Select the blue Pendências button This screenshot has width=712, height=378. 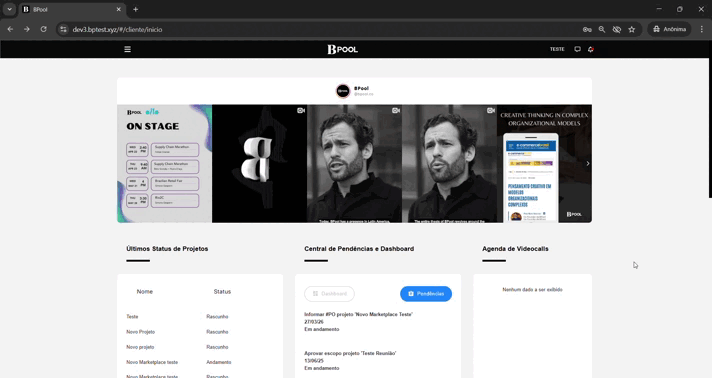[426, 293]
